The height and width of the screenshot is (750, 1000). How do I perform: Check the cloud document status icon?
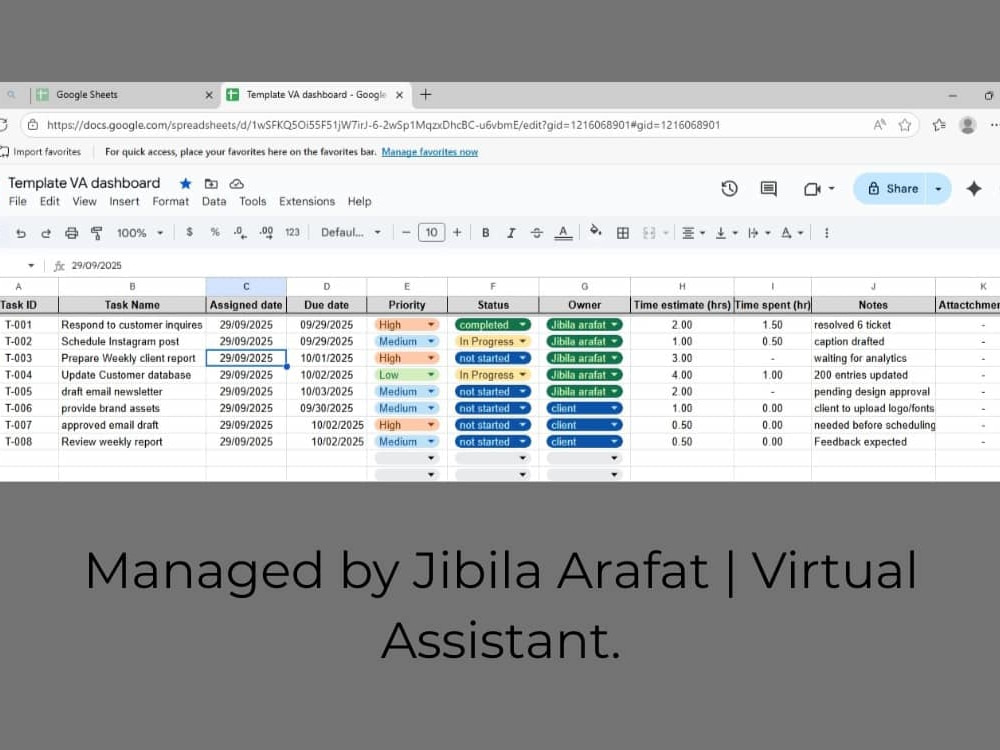click(x=237, y=184)
